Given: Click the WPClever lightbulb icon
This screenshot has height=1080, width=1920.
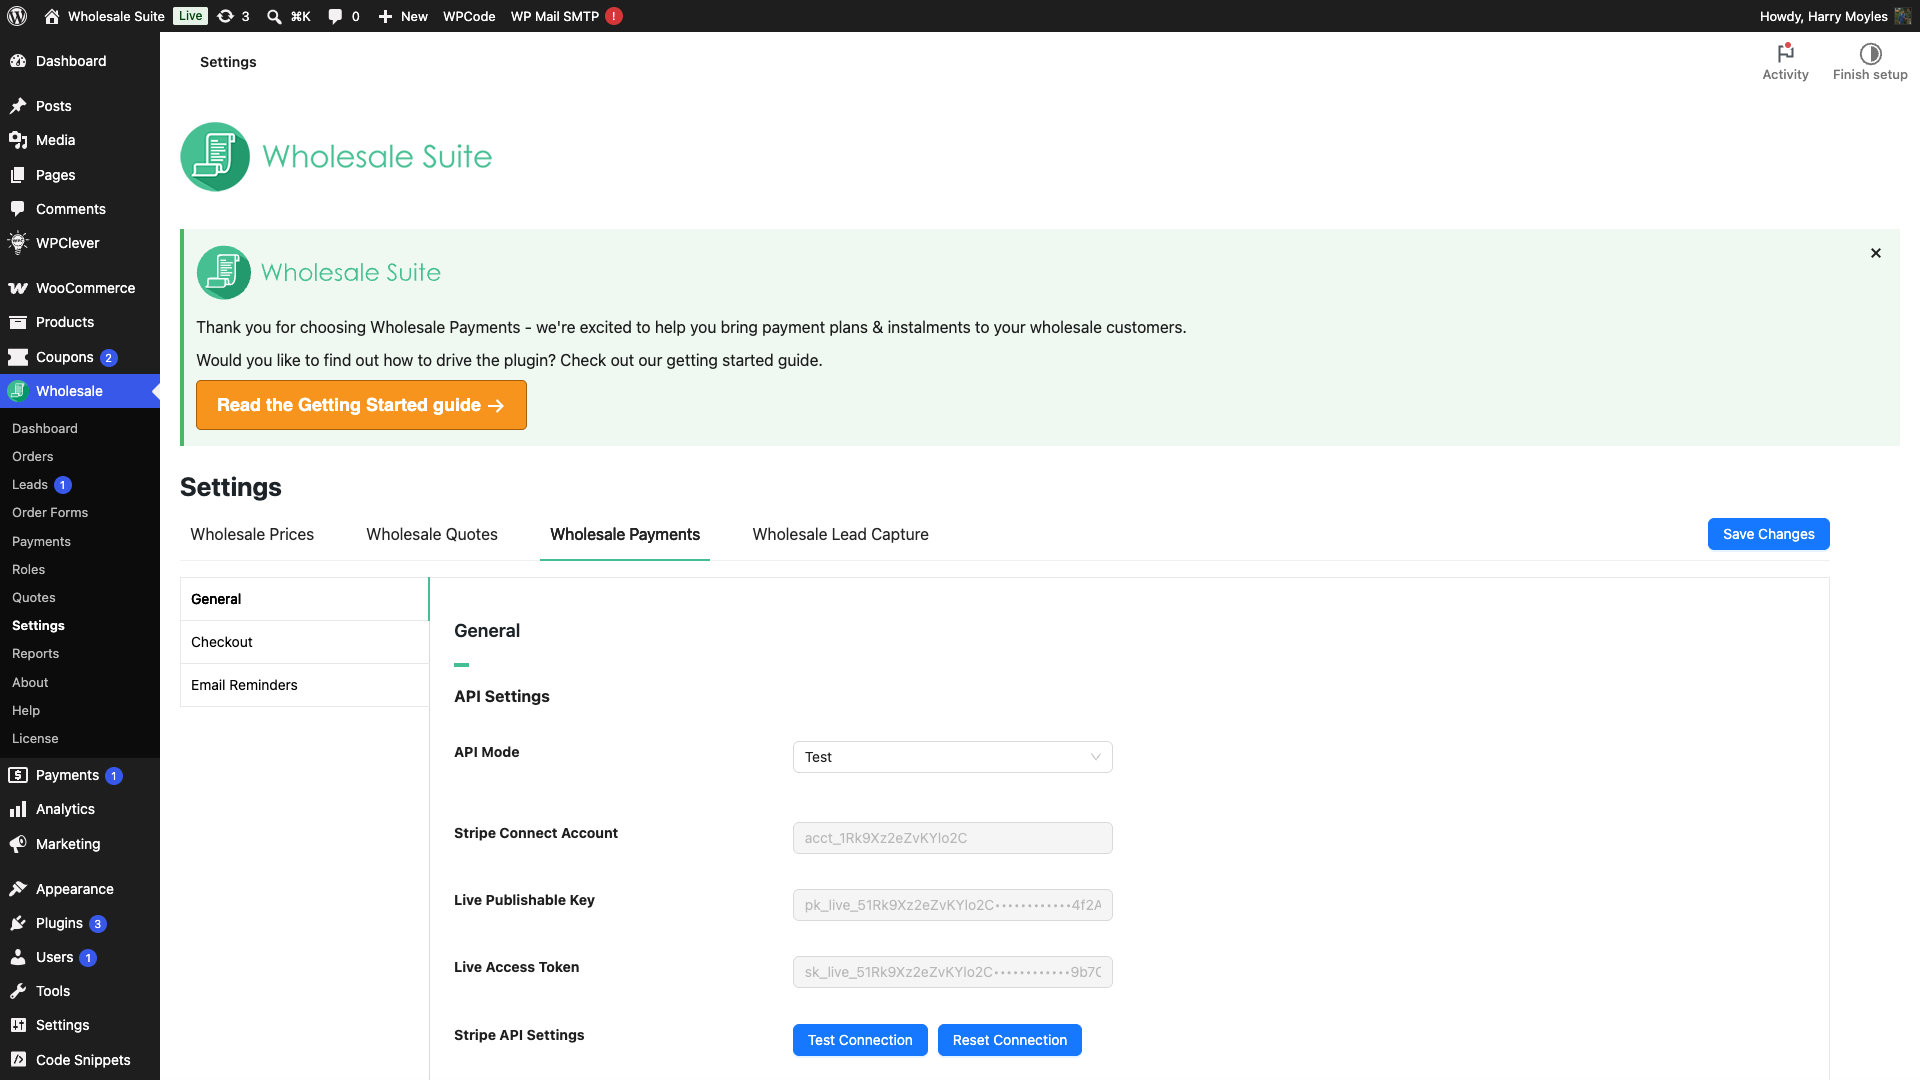Looking at the screenshot, I should pyautogui.click(x=18, y=243).
